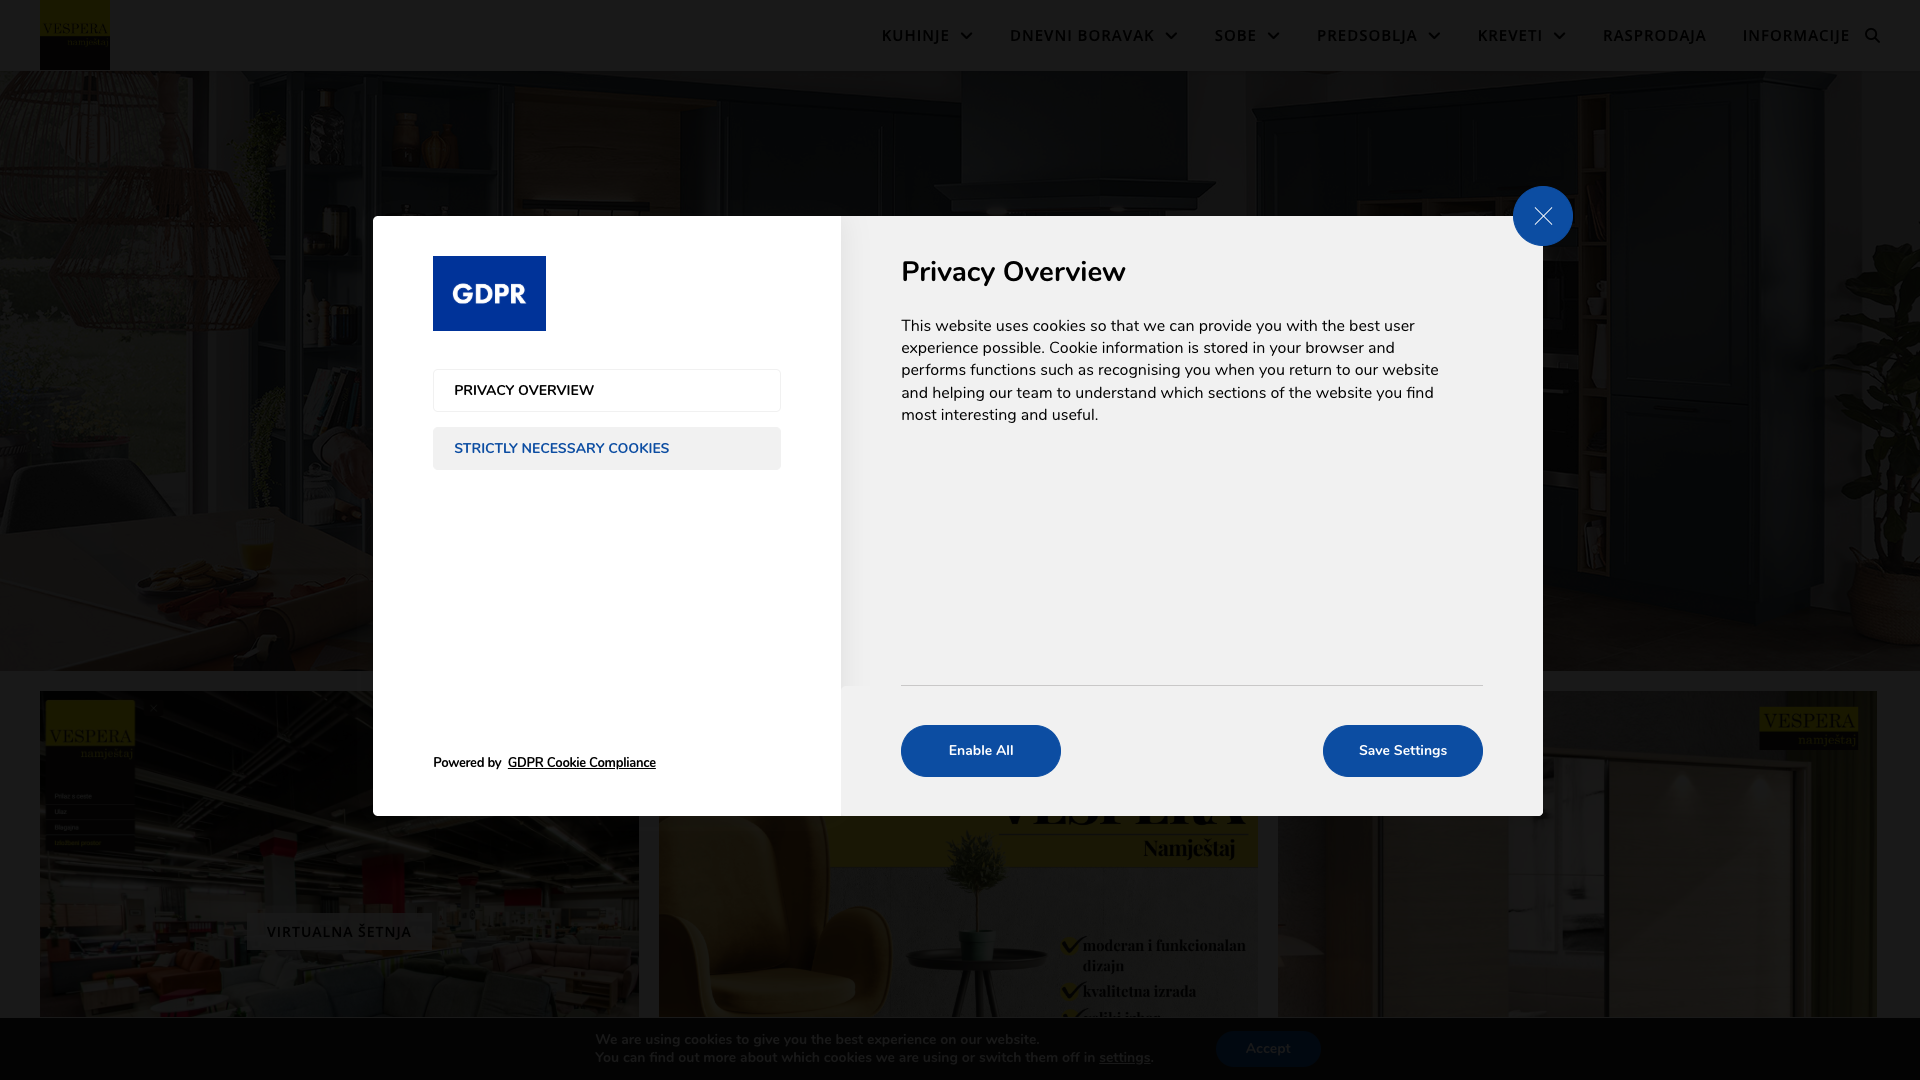Close the GDPR privacy dialog
Screen dimensions: 1920x1080
click(x=1542, y=216)
